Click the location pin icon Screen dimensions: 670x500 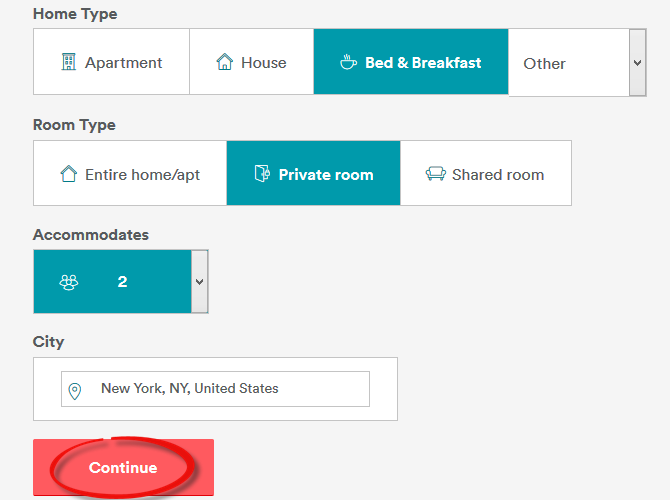[x=75, y=389]
